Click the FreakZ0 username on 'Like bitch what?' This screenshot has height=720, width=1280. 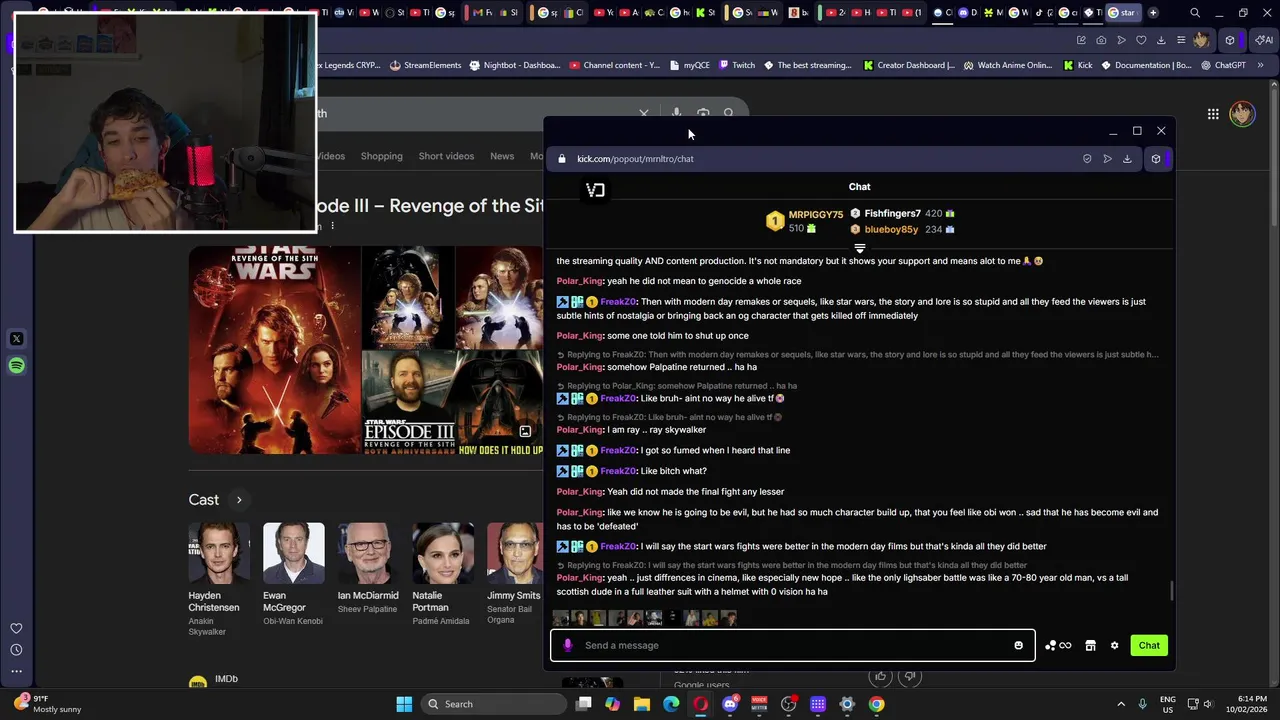click(x=618, y=471)
